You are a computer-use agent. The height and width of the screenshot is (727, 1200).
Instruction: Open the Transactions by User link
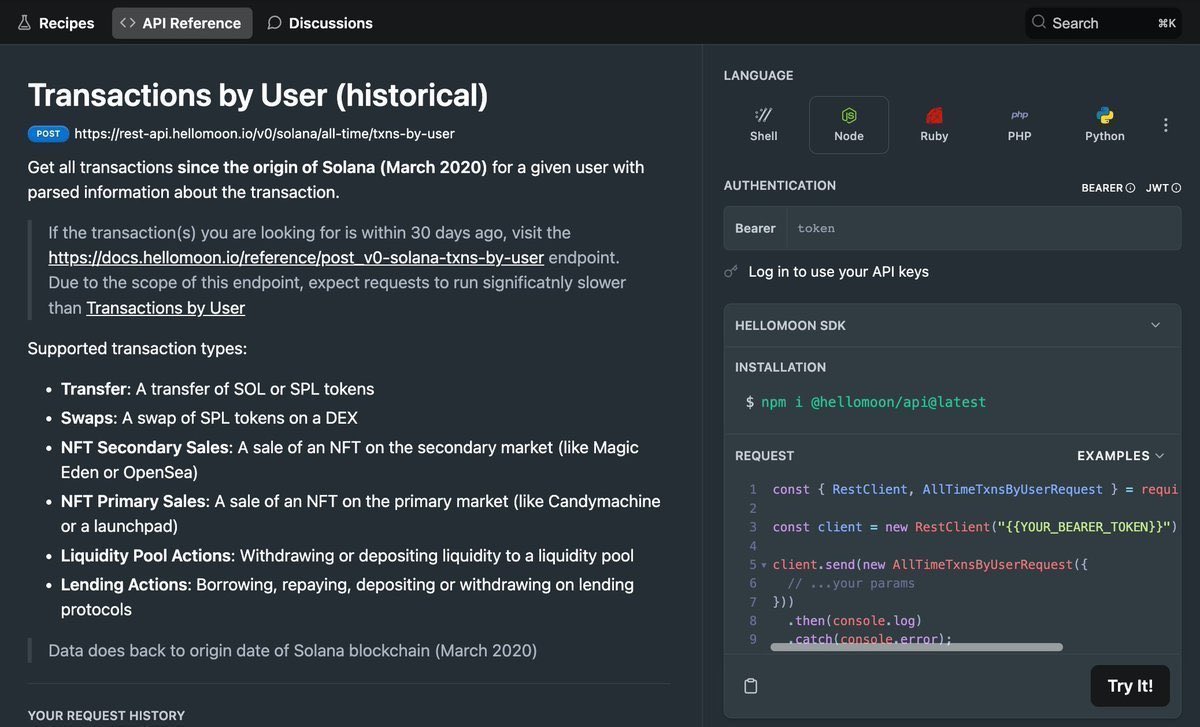pyautogui.click(x=166, y=308)
